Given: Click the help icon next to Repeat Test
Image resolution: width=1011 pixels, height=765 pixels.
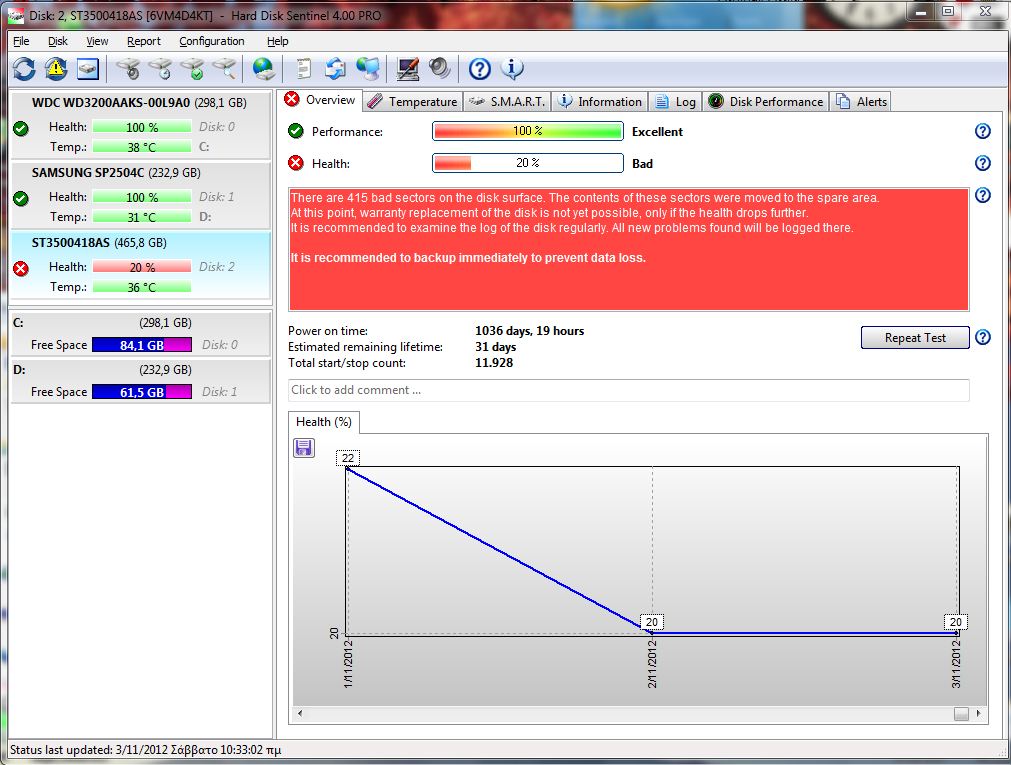Looking at the screenshot, I should click(x=982, y=337).
